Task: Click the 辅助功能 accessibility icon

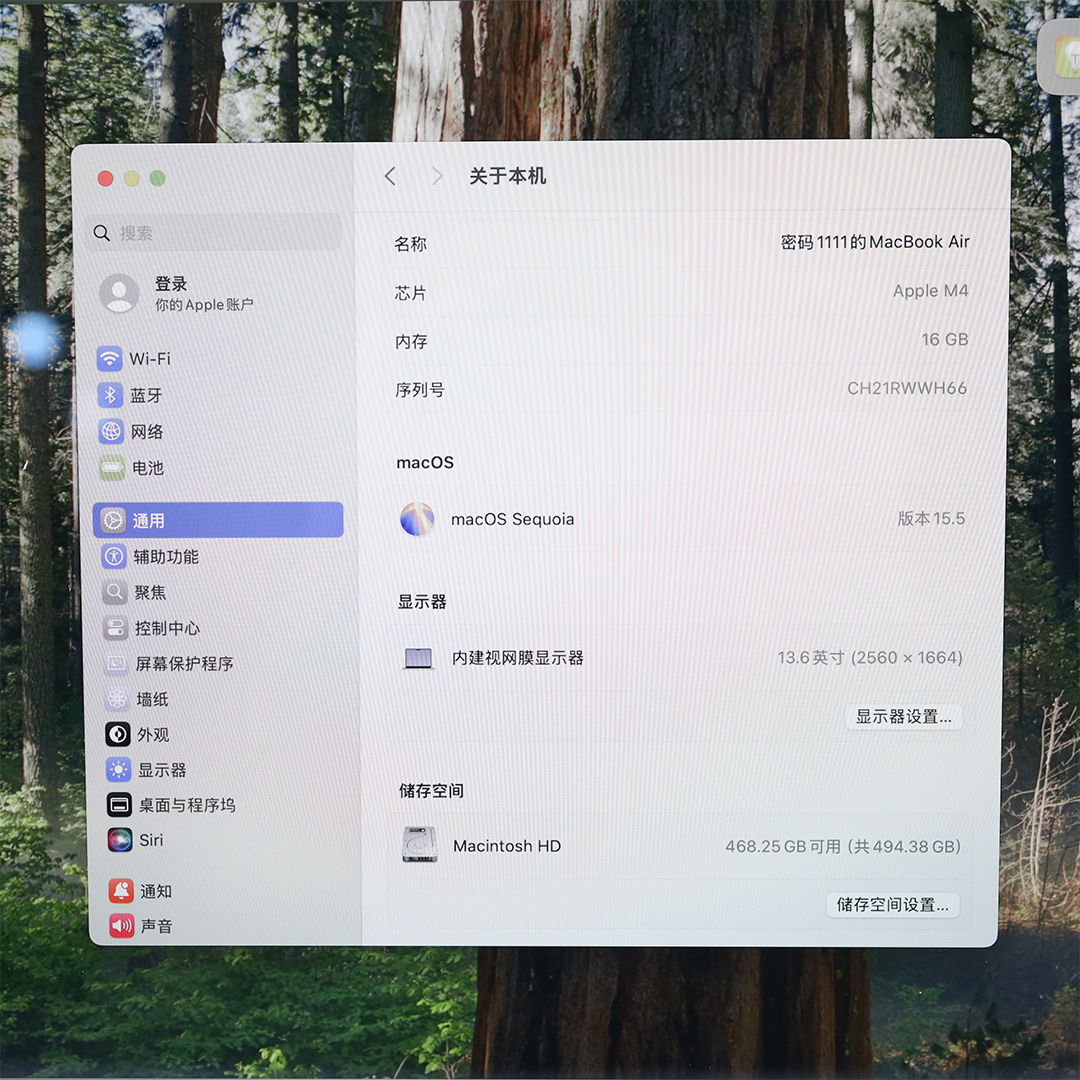Action: pos(114,557)
